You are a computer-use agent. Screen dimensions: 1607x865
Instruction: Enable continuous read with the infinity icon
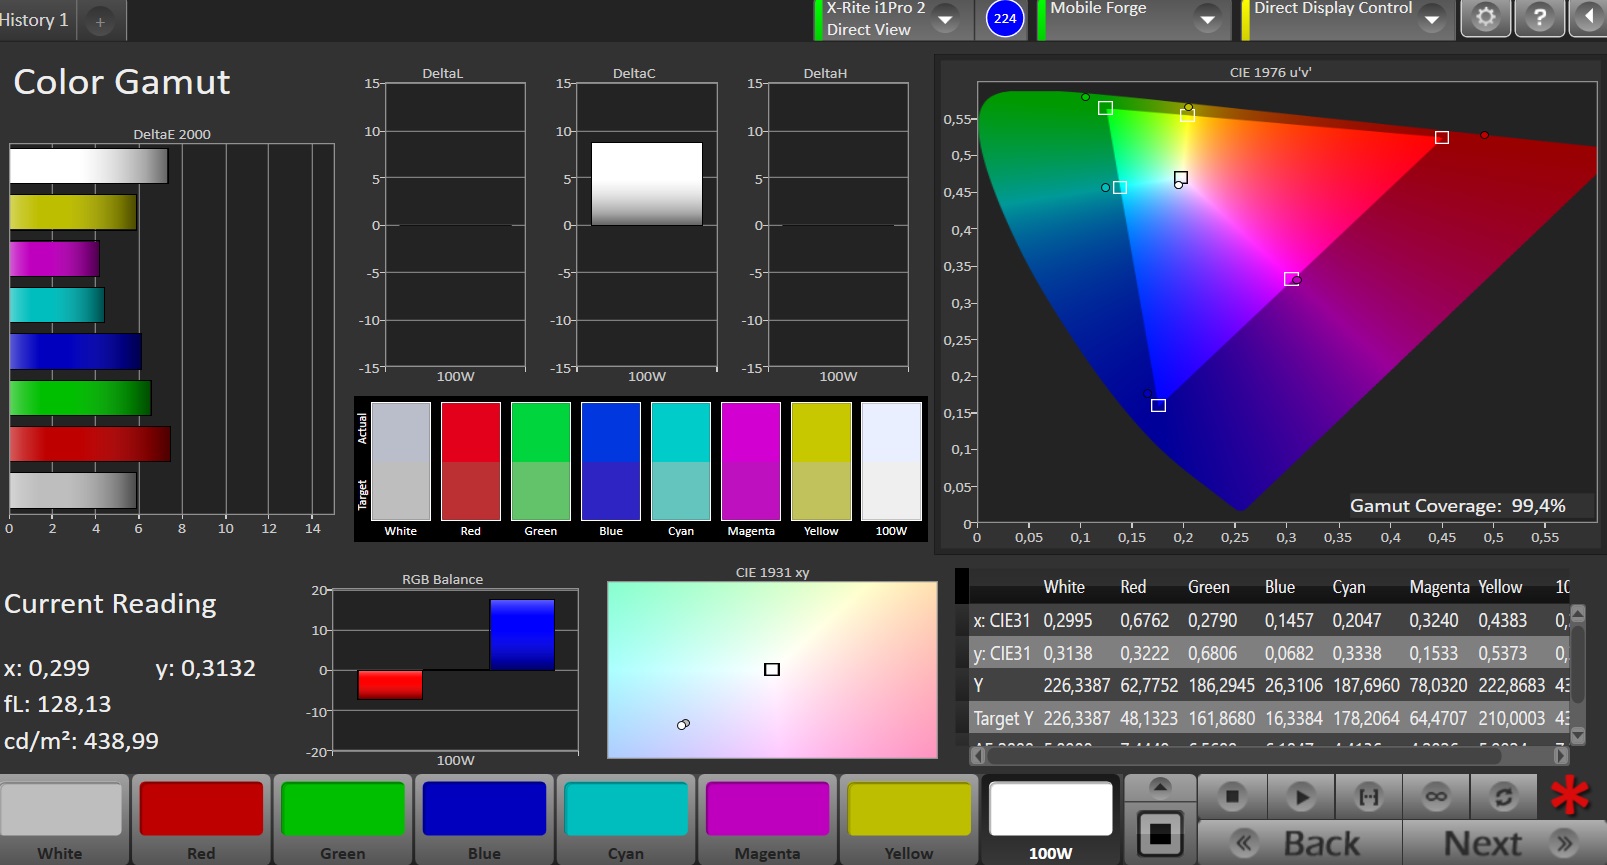[1436, 797]
